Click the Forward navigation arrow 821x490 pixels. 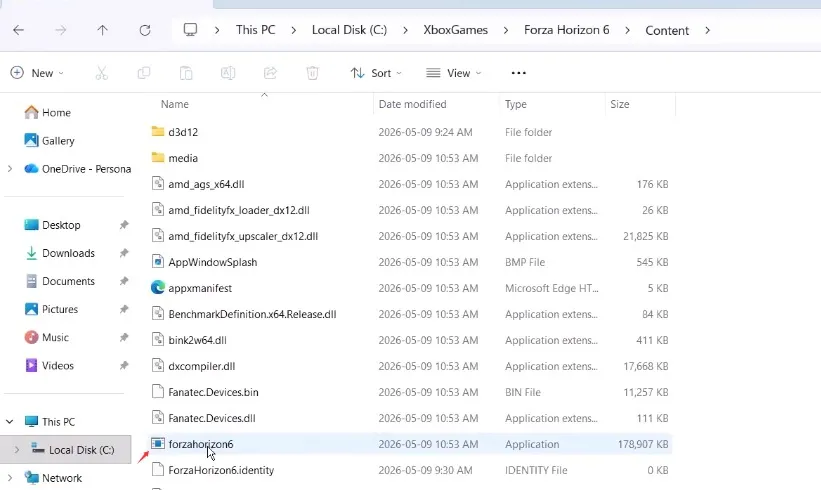[61, 30]
